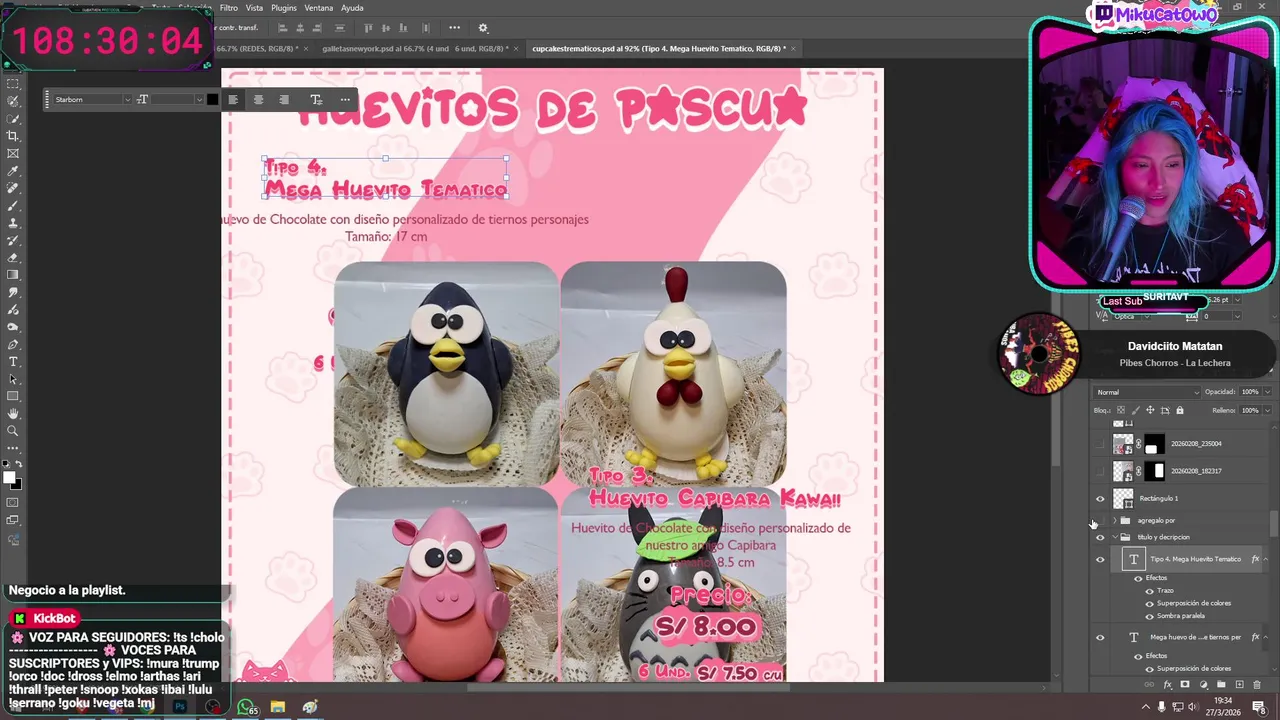1280x720 pixels.
Task: Select the Eraser tool
Action: pyautogui.click(x=13, y=257)
